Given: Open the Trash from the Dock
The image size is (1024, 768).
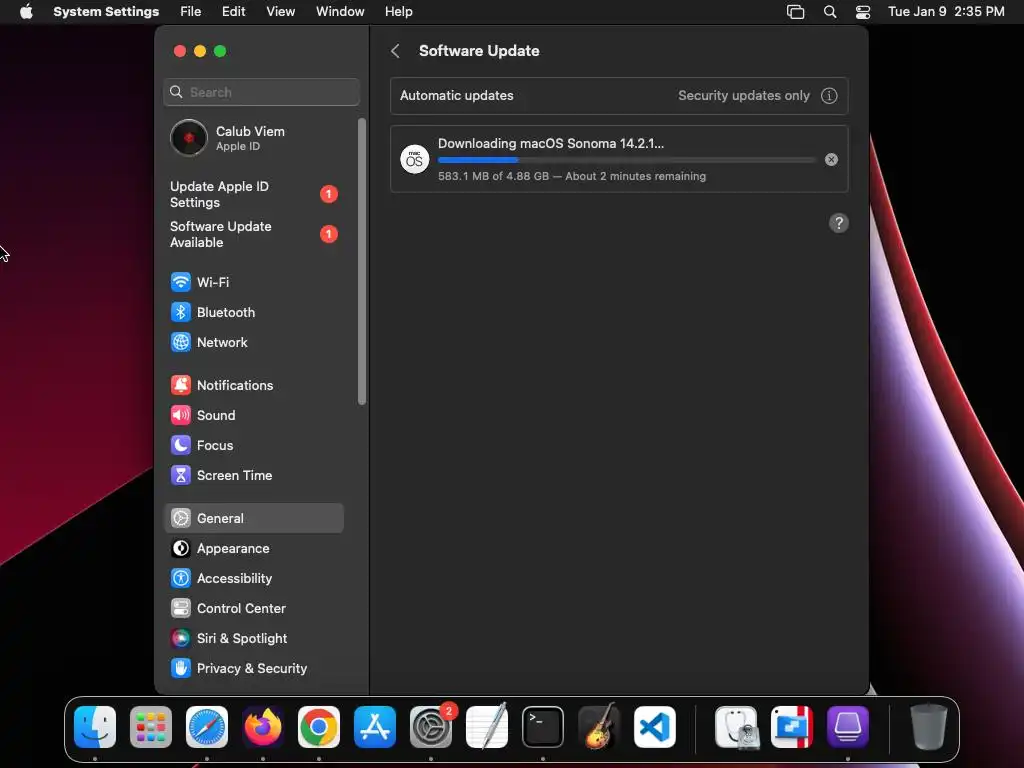Looking at the screenshot, I should 929,727.
